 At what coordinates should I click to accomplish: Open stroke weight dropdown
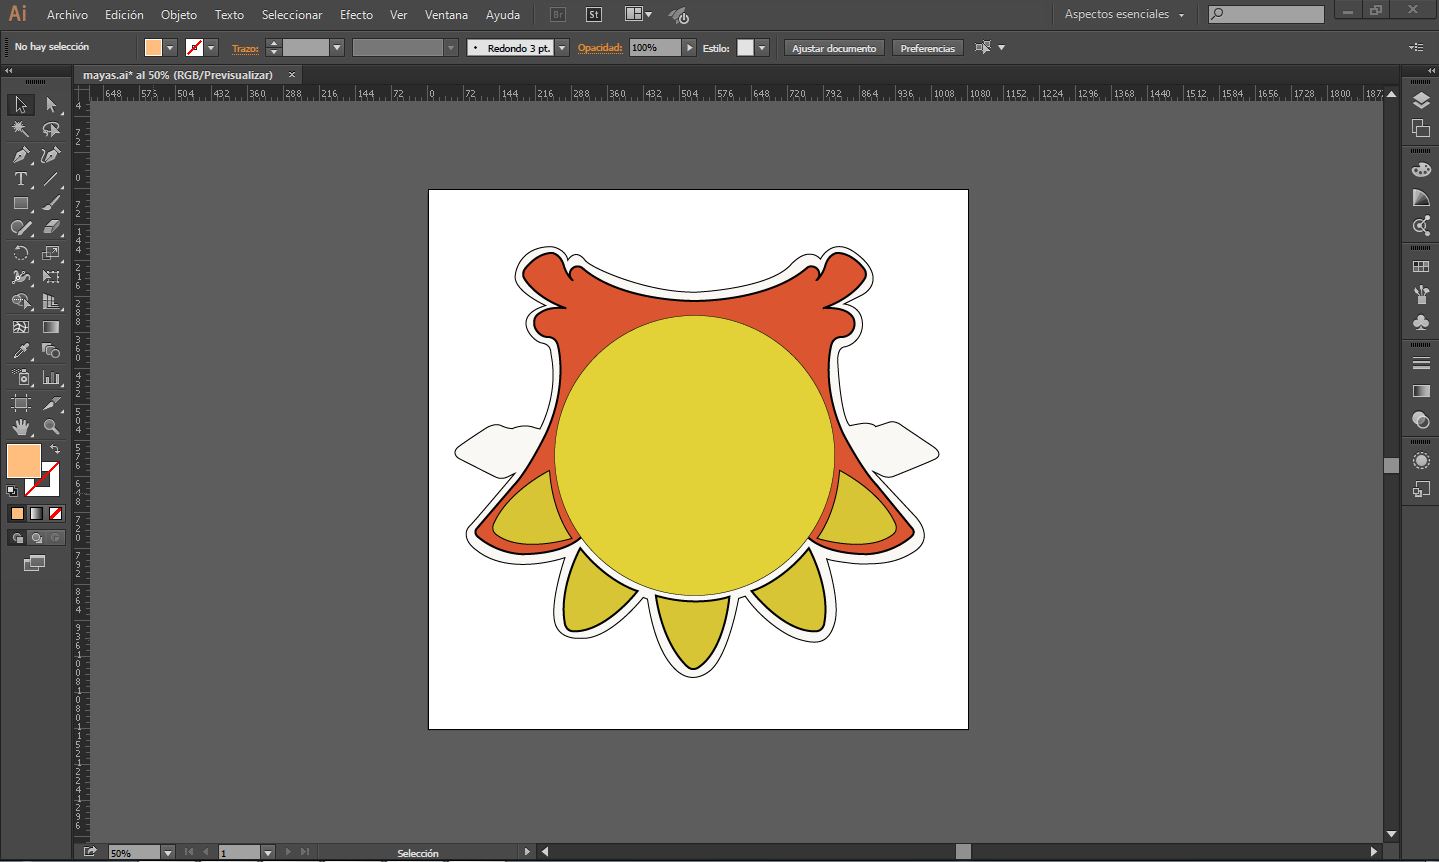(x=337, y=48)
